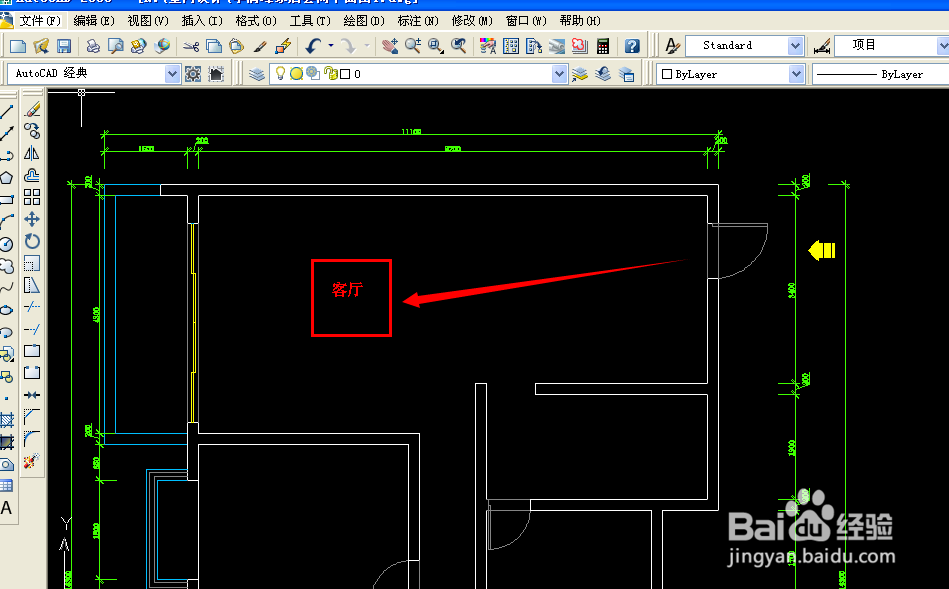The image size is (949, 589).
Task: Select the Polygon draw tool
Action: tap(6, 178)
